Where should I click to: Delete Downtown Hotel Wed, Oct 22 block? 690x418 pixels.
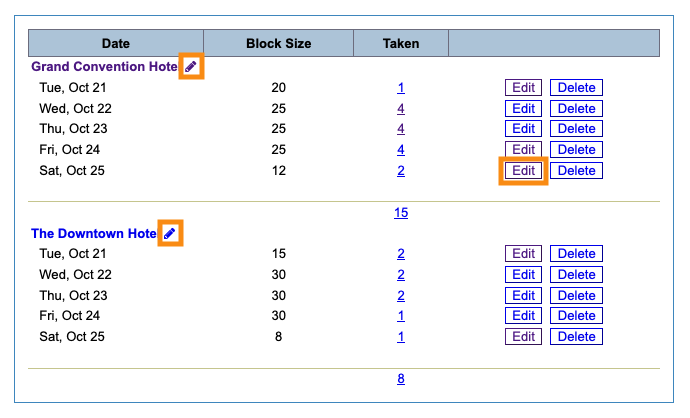pos(576,275)
